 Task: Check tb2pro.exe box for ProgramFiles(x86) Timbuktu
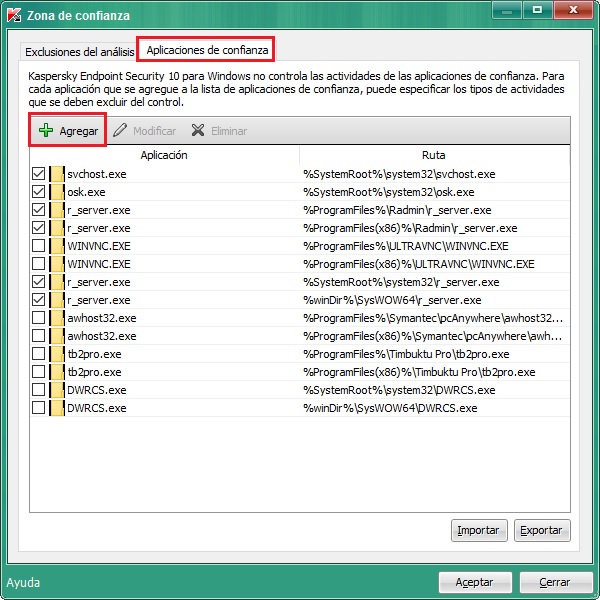pyautogui.click(x=39, y=372)
